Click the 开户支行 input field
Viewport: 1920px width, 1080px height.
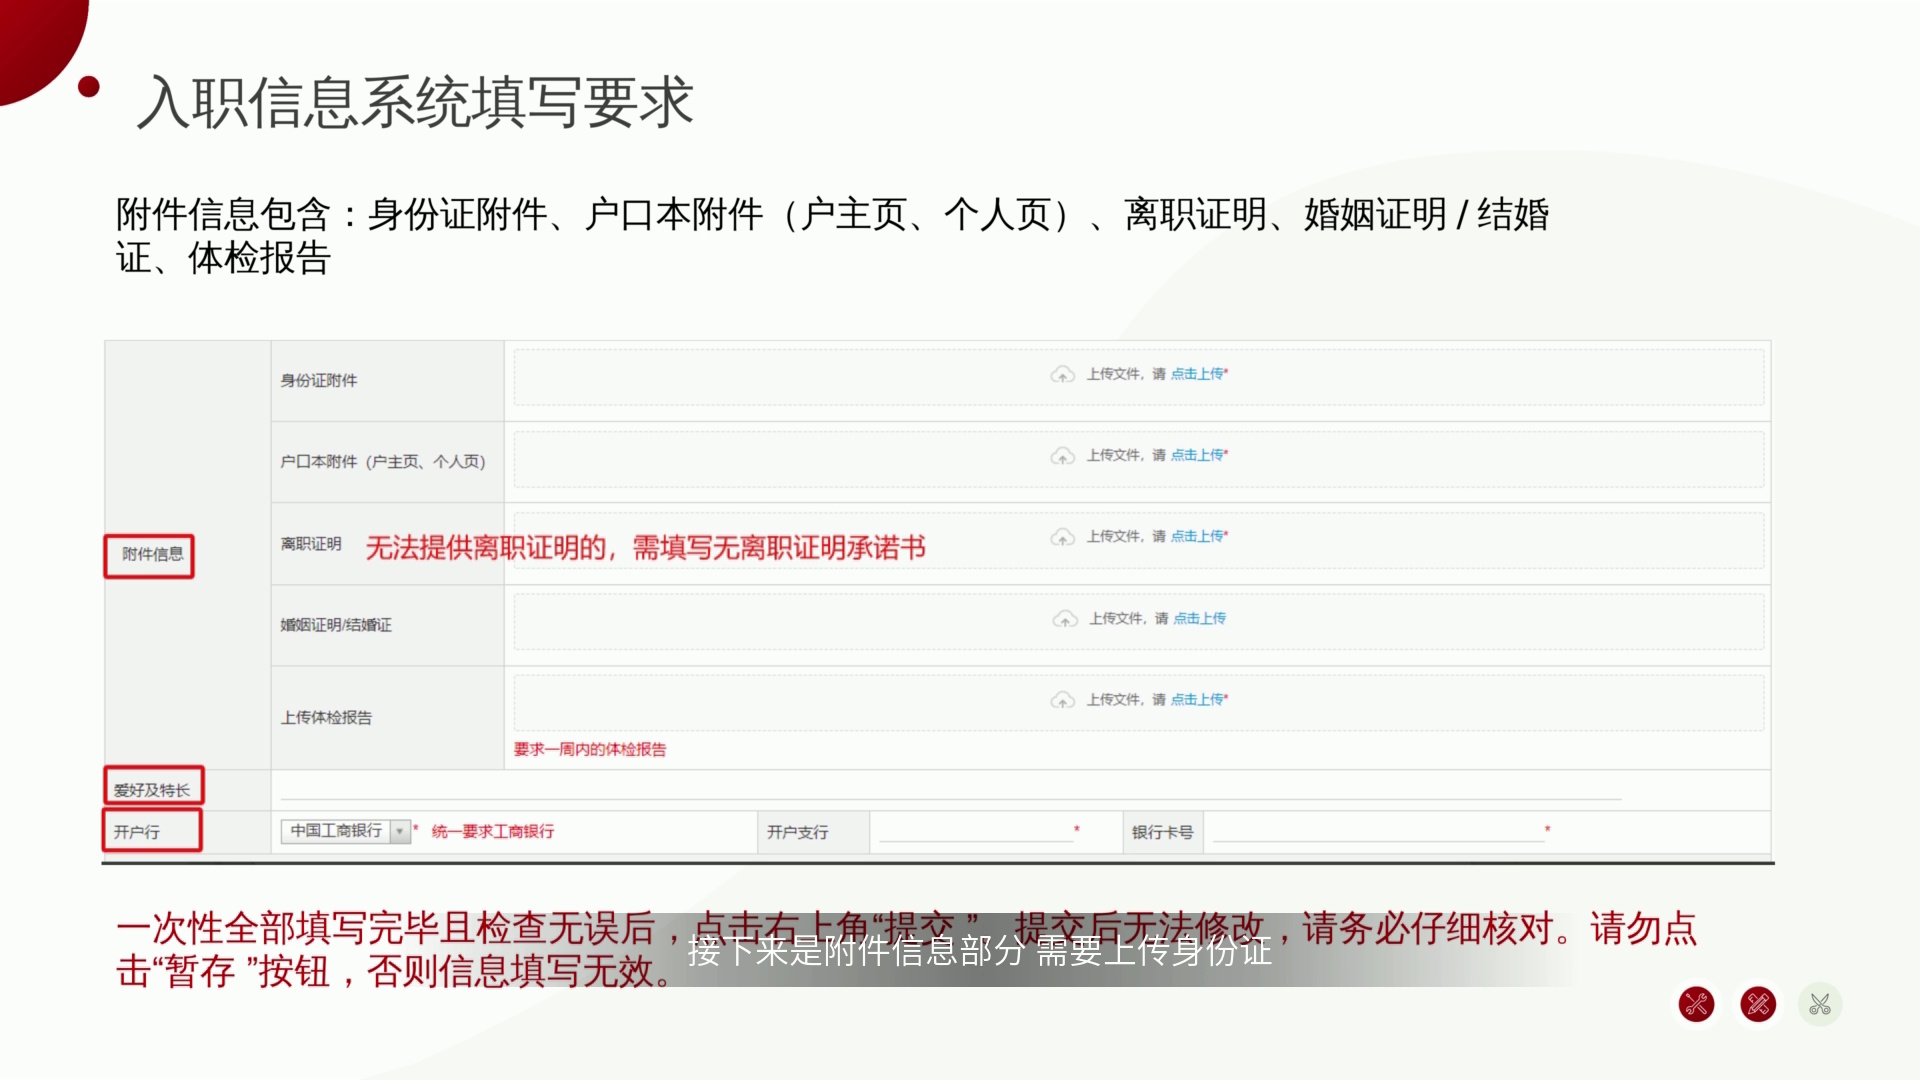tap(976, 831)
